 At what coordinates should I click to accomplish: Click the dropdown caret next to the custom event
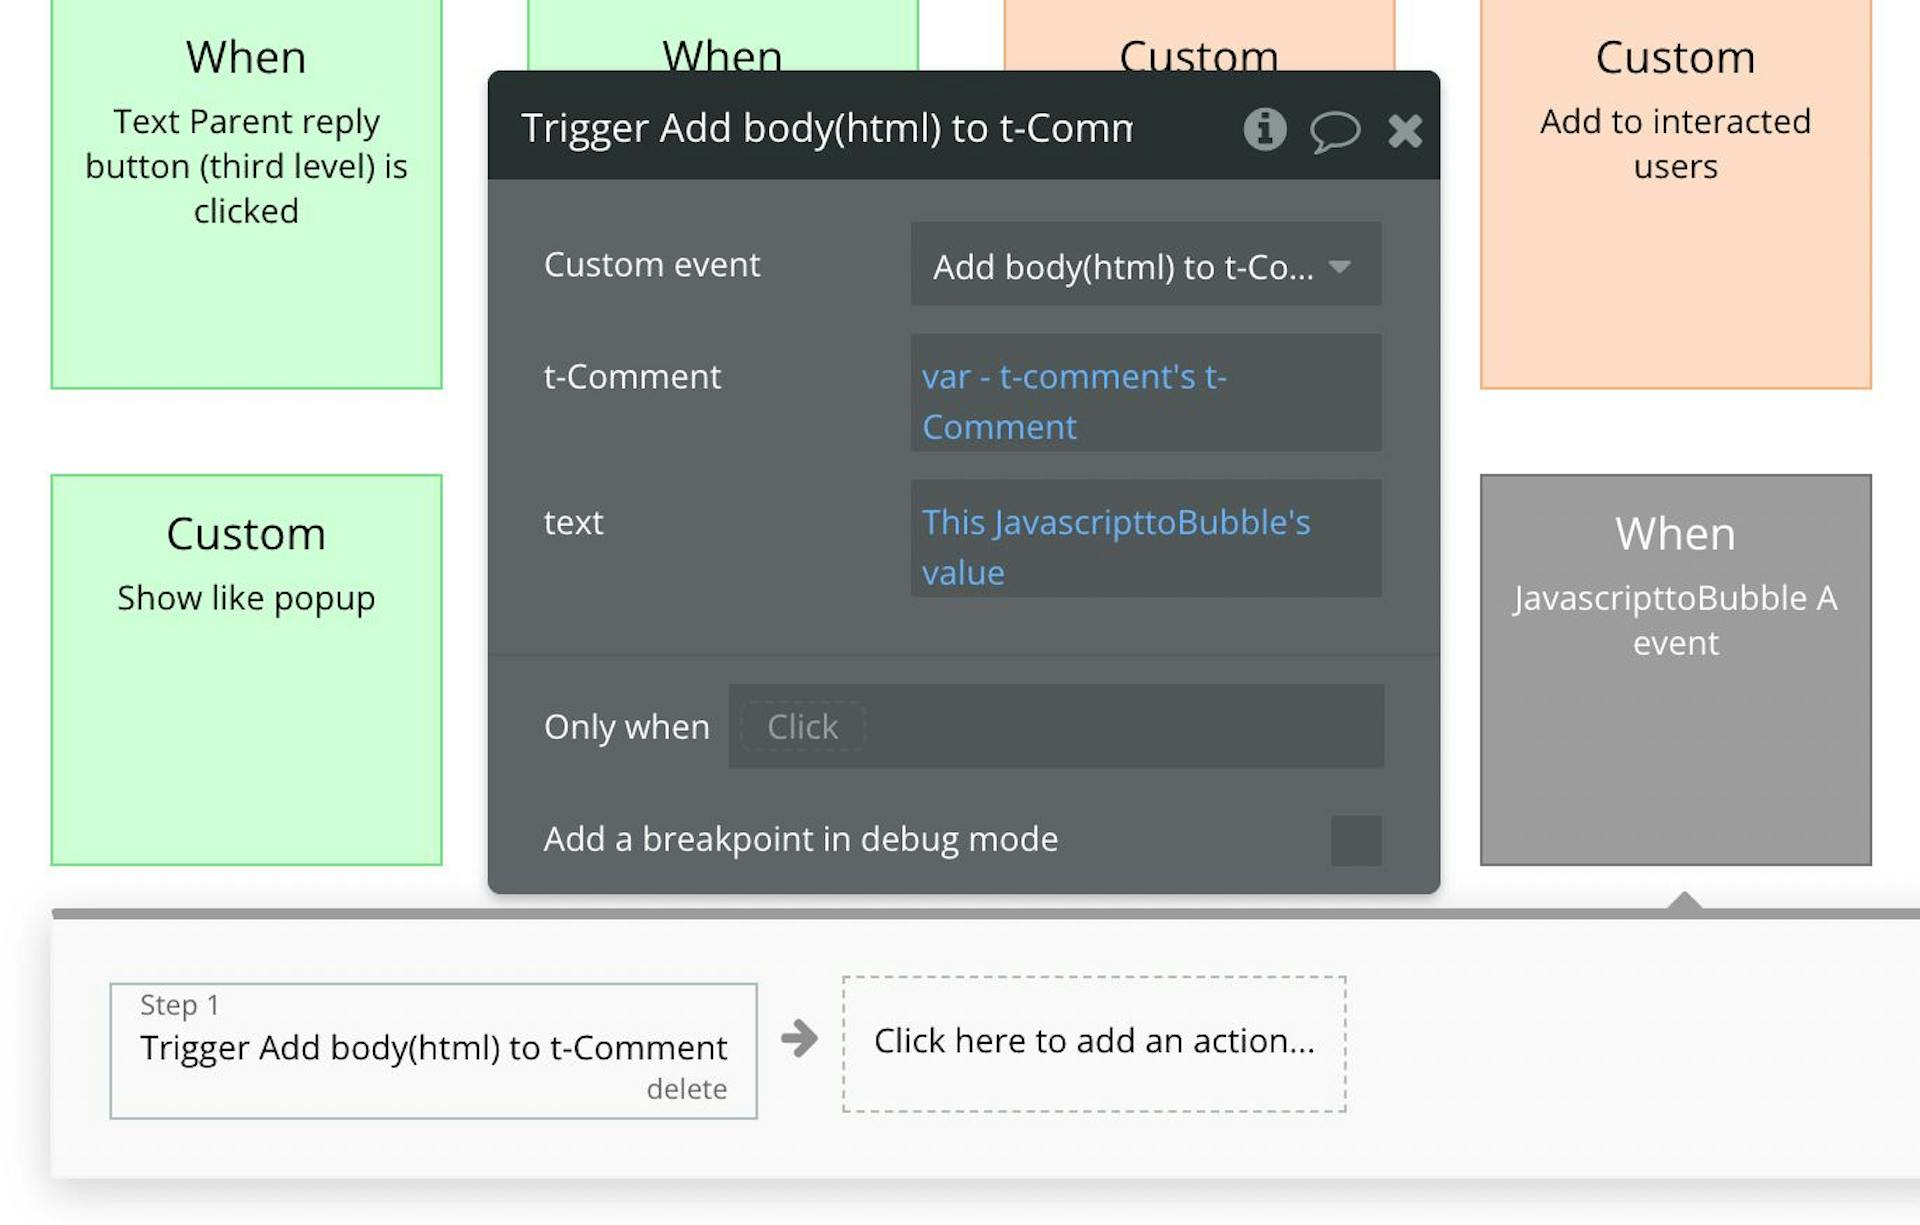tap(1343, 267)
